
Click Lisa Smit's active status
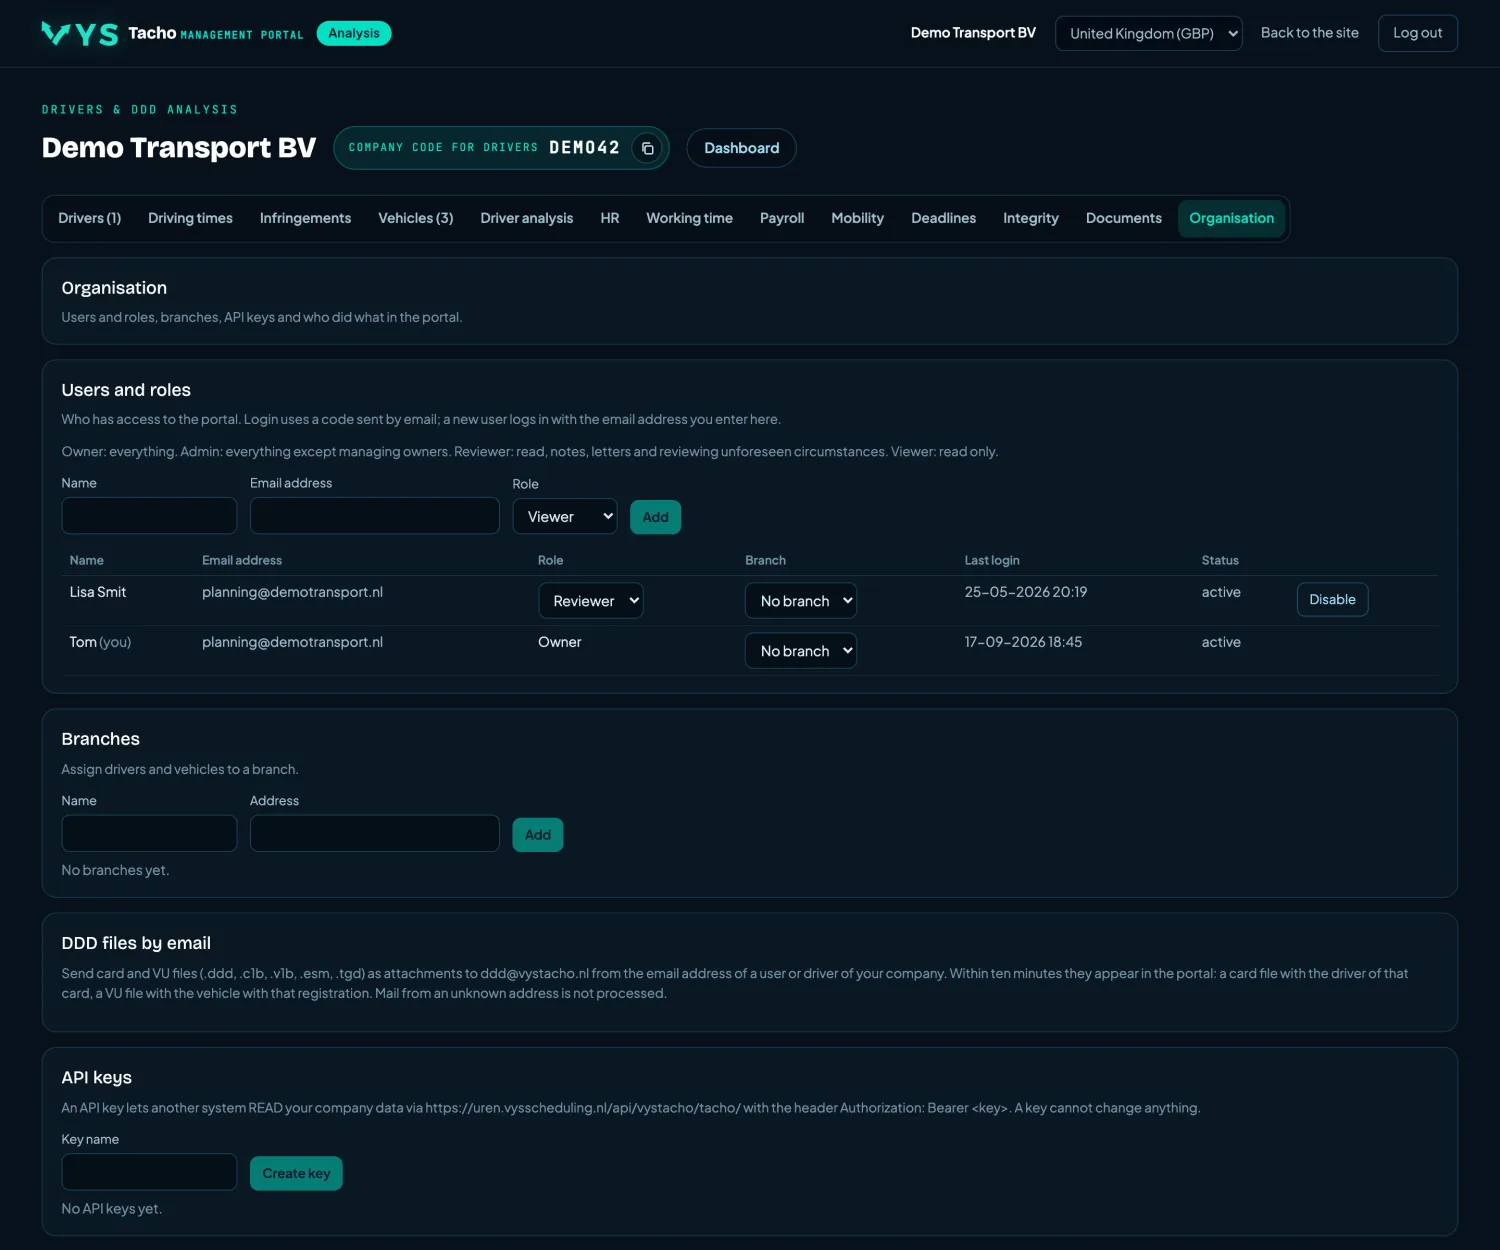coord(1221,592)
